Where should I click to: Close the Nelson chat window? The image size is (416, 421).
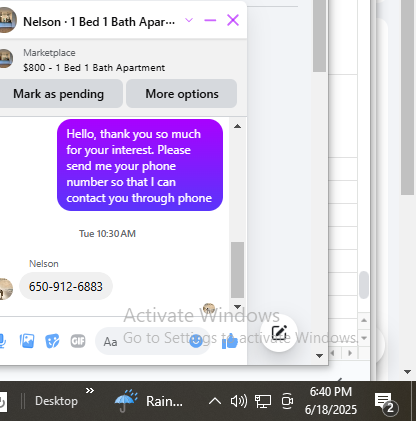[233, 20]
